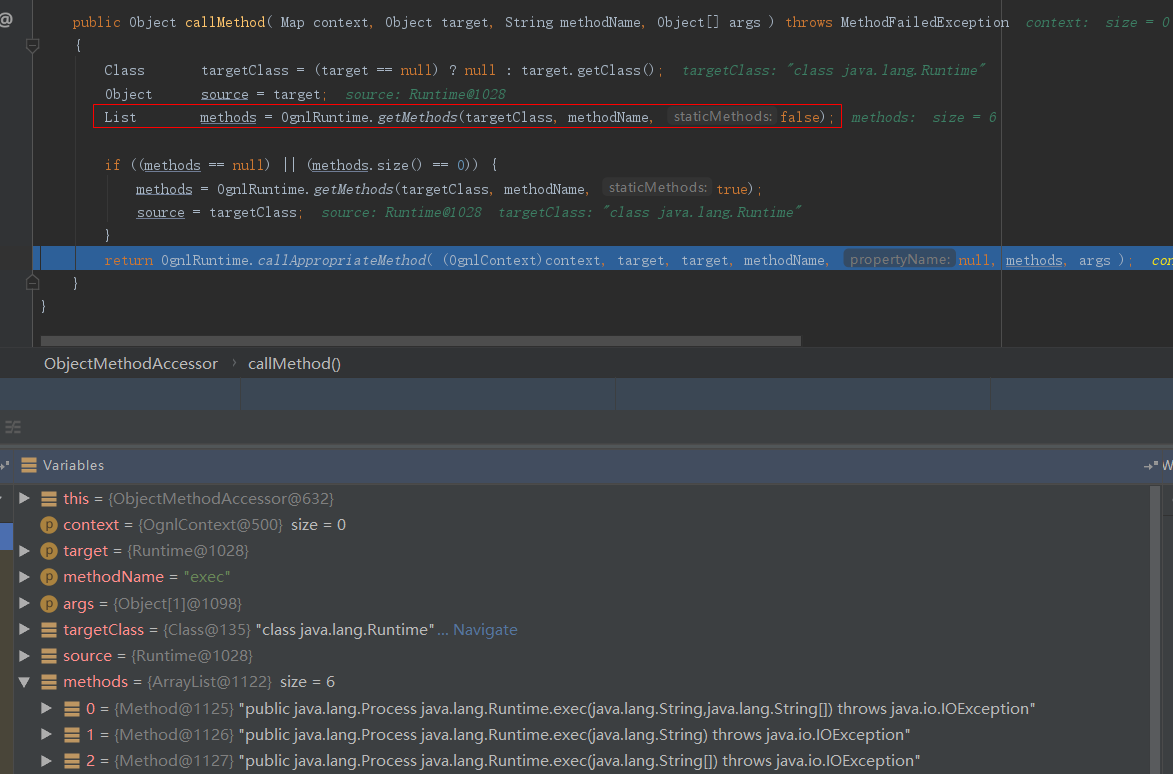Click the staticMethods false parameter hint

[x=721, y=117]
